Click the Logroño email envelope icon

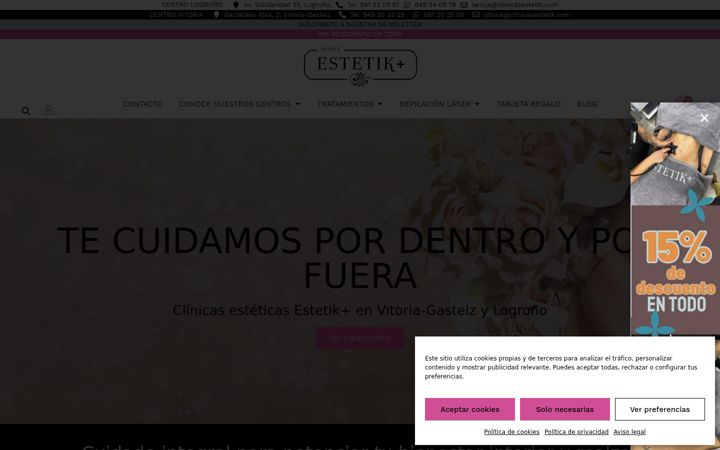point(464,5)
